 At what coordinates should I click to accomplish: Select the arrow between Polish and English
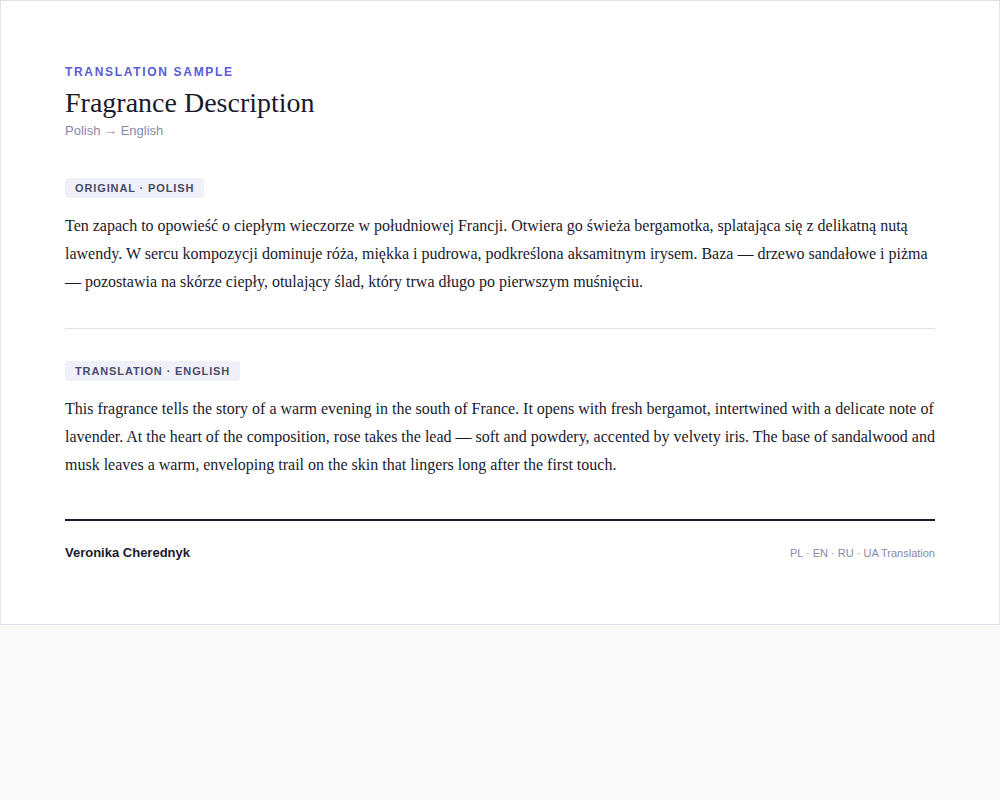[111, 131]
